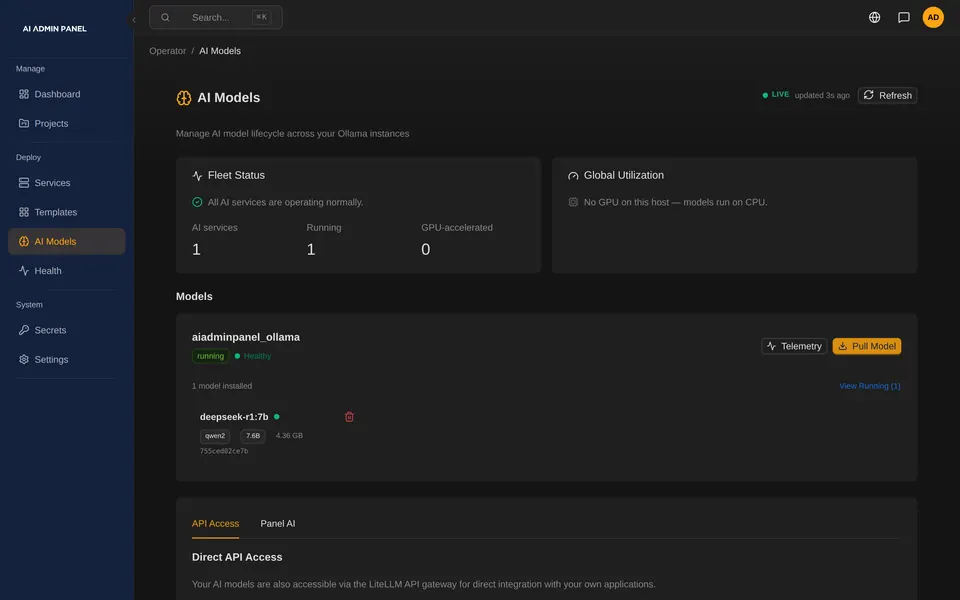Click the deepseek-r1:7b model name
This screenshot has width=960, height=600.
[x=234, y=417]
